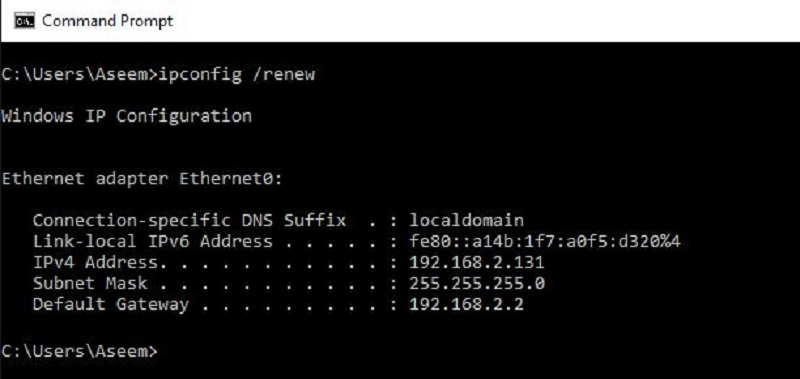Click the first C:\Users\Aseem> prompt path
The width and height of the screenshot is (800, 379).
click(x=80, y=75)
